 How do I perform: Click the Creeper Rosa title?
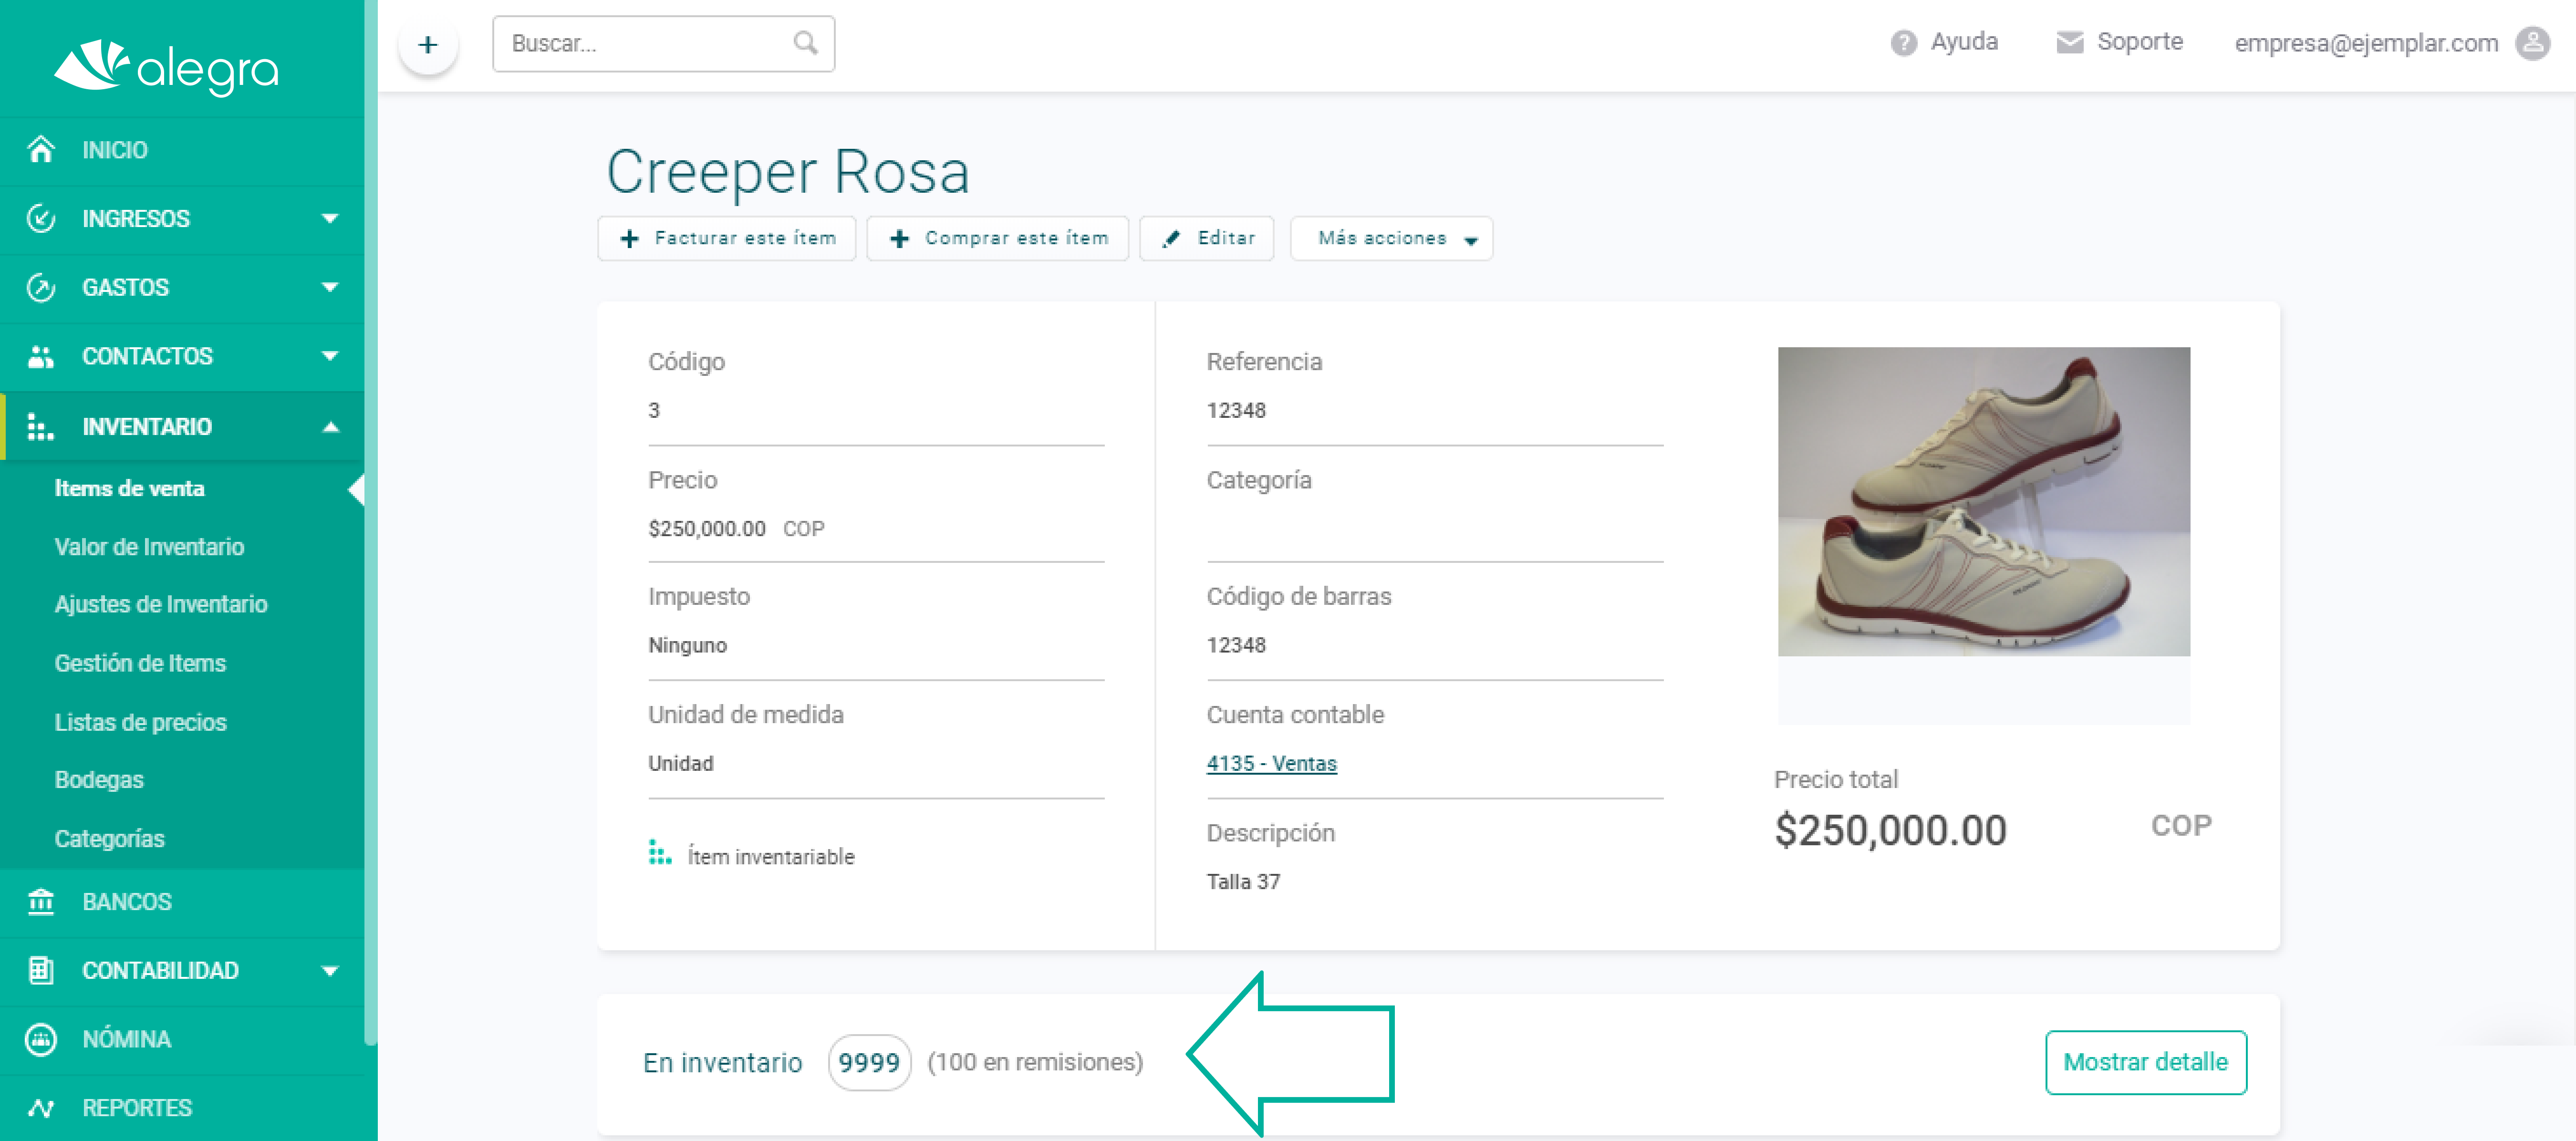pyautogui.click(x=788, y=172)
